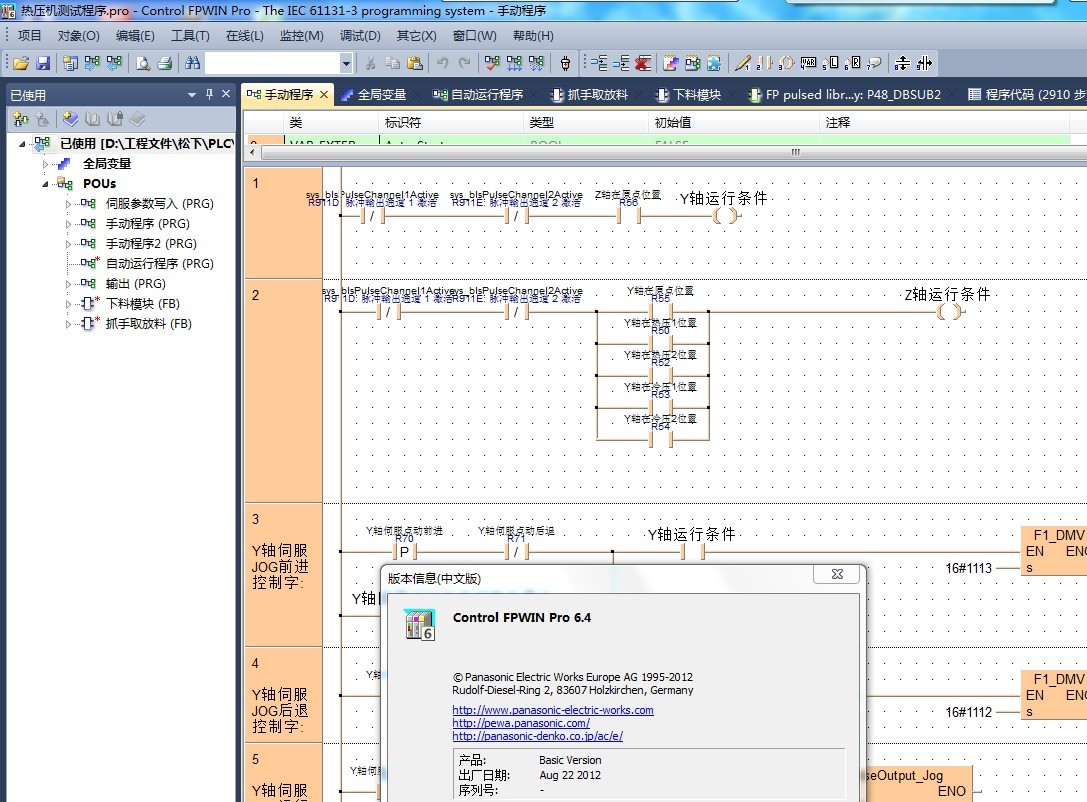Click the Open project folder icon
The height and width of the screenshot is (802, 1087).
click(20, 63)
